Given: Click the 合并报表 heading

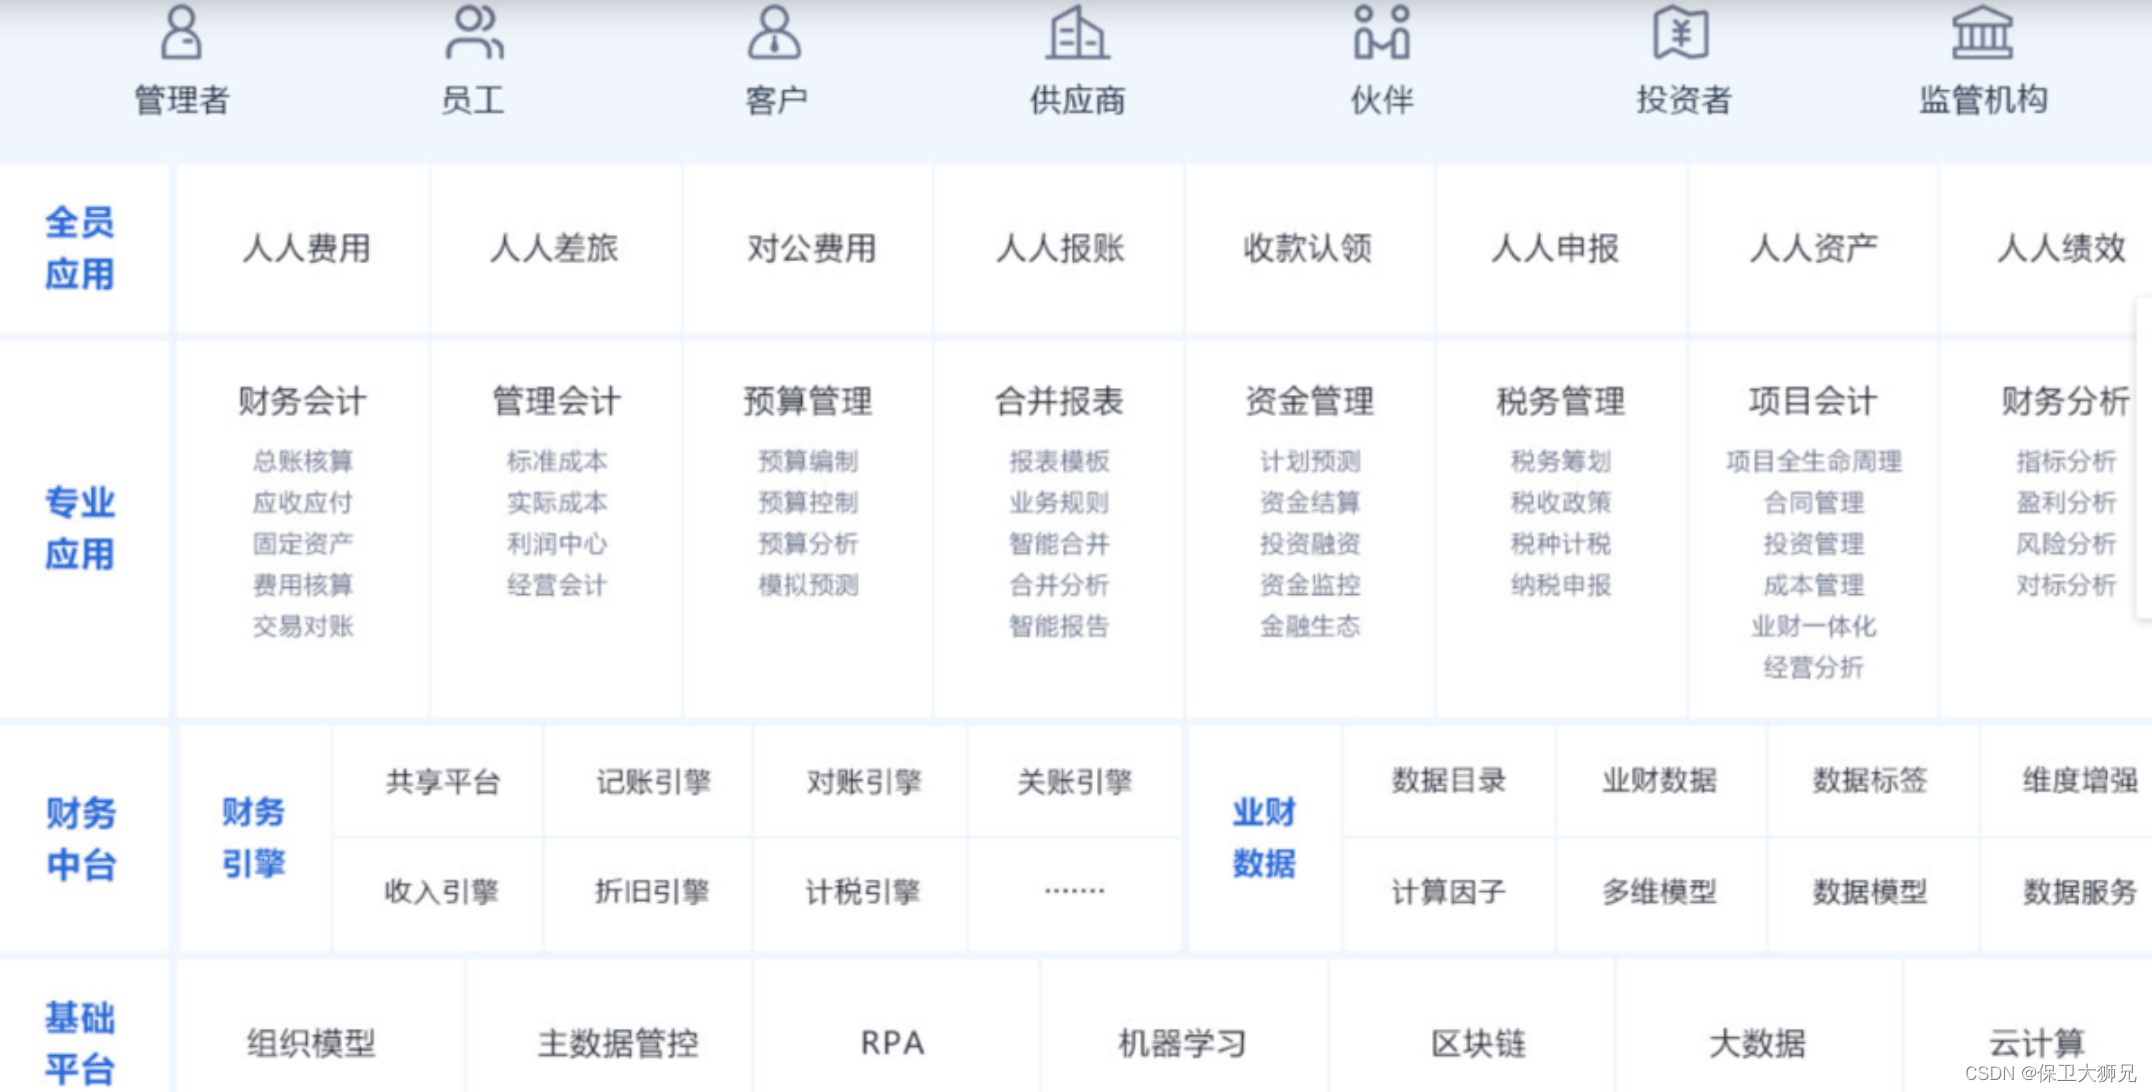Looking at the screenshot, I should point(1059,401).
